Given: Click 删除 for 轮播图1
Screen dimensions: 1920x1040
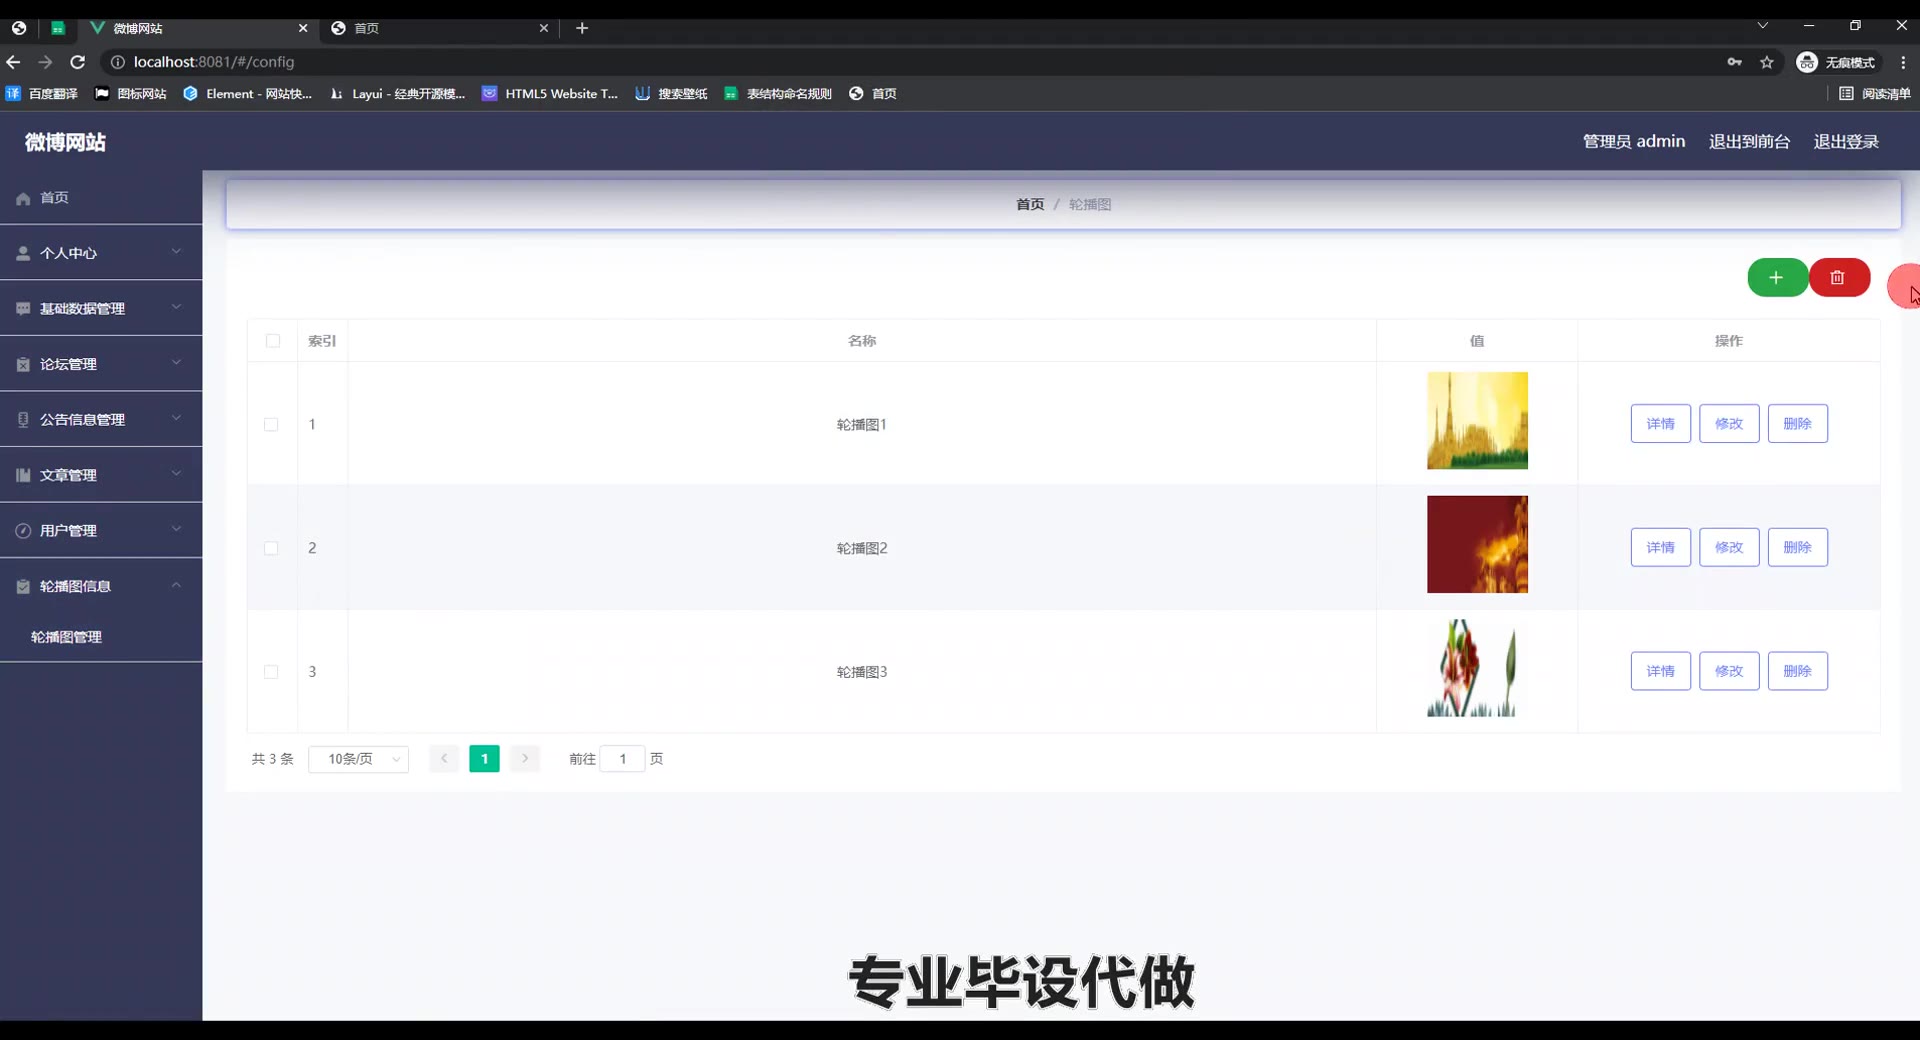Looking at the screenshot, I should pos(1798,424).
